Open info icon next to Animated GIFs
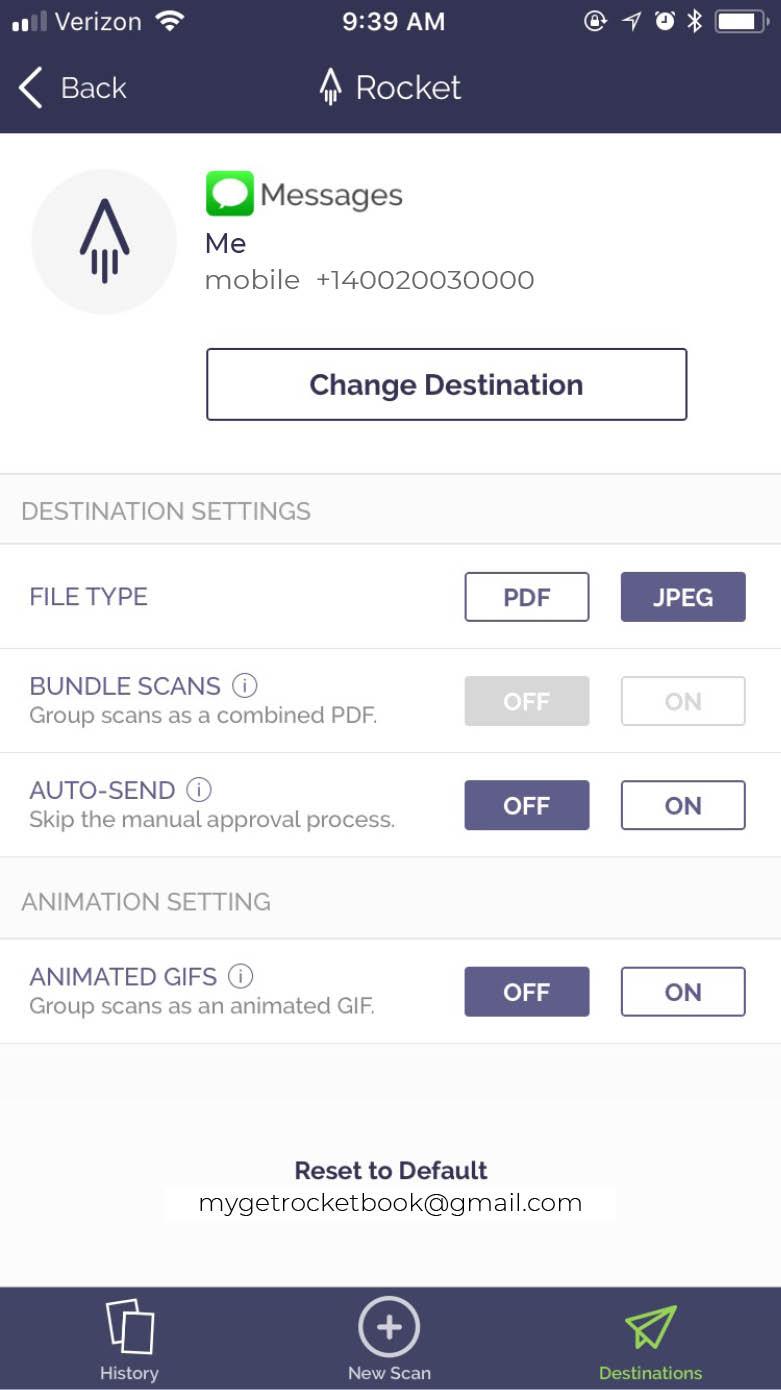 tap(240, 976)
